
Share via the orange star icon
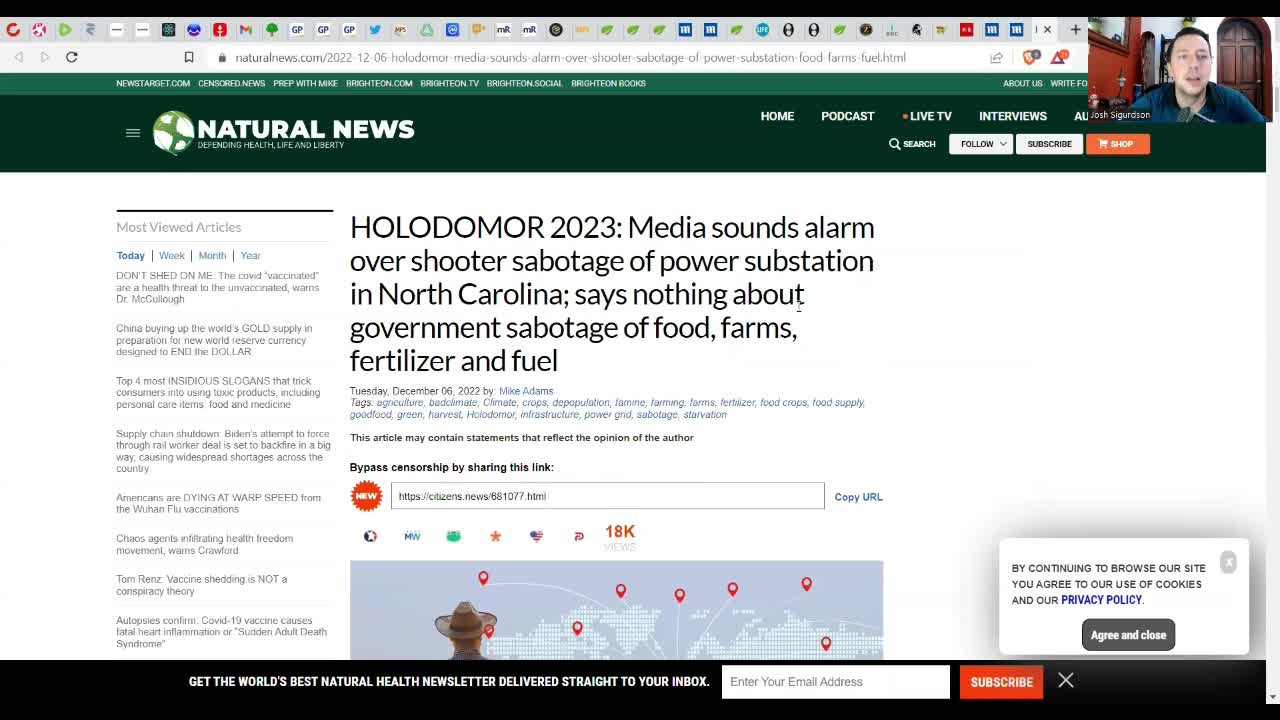[x=495, y=536]
